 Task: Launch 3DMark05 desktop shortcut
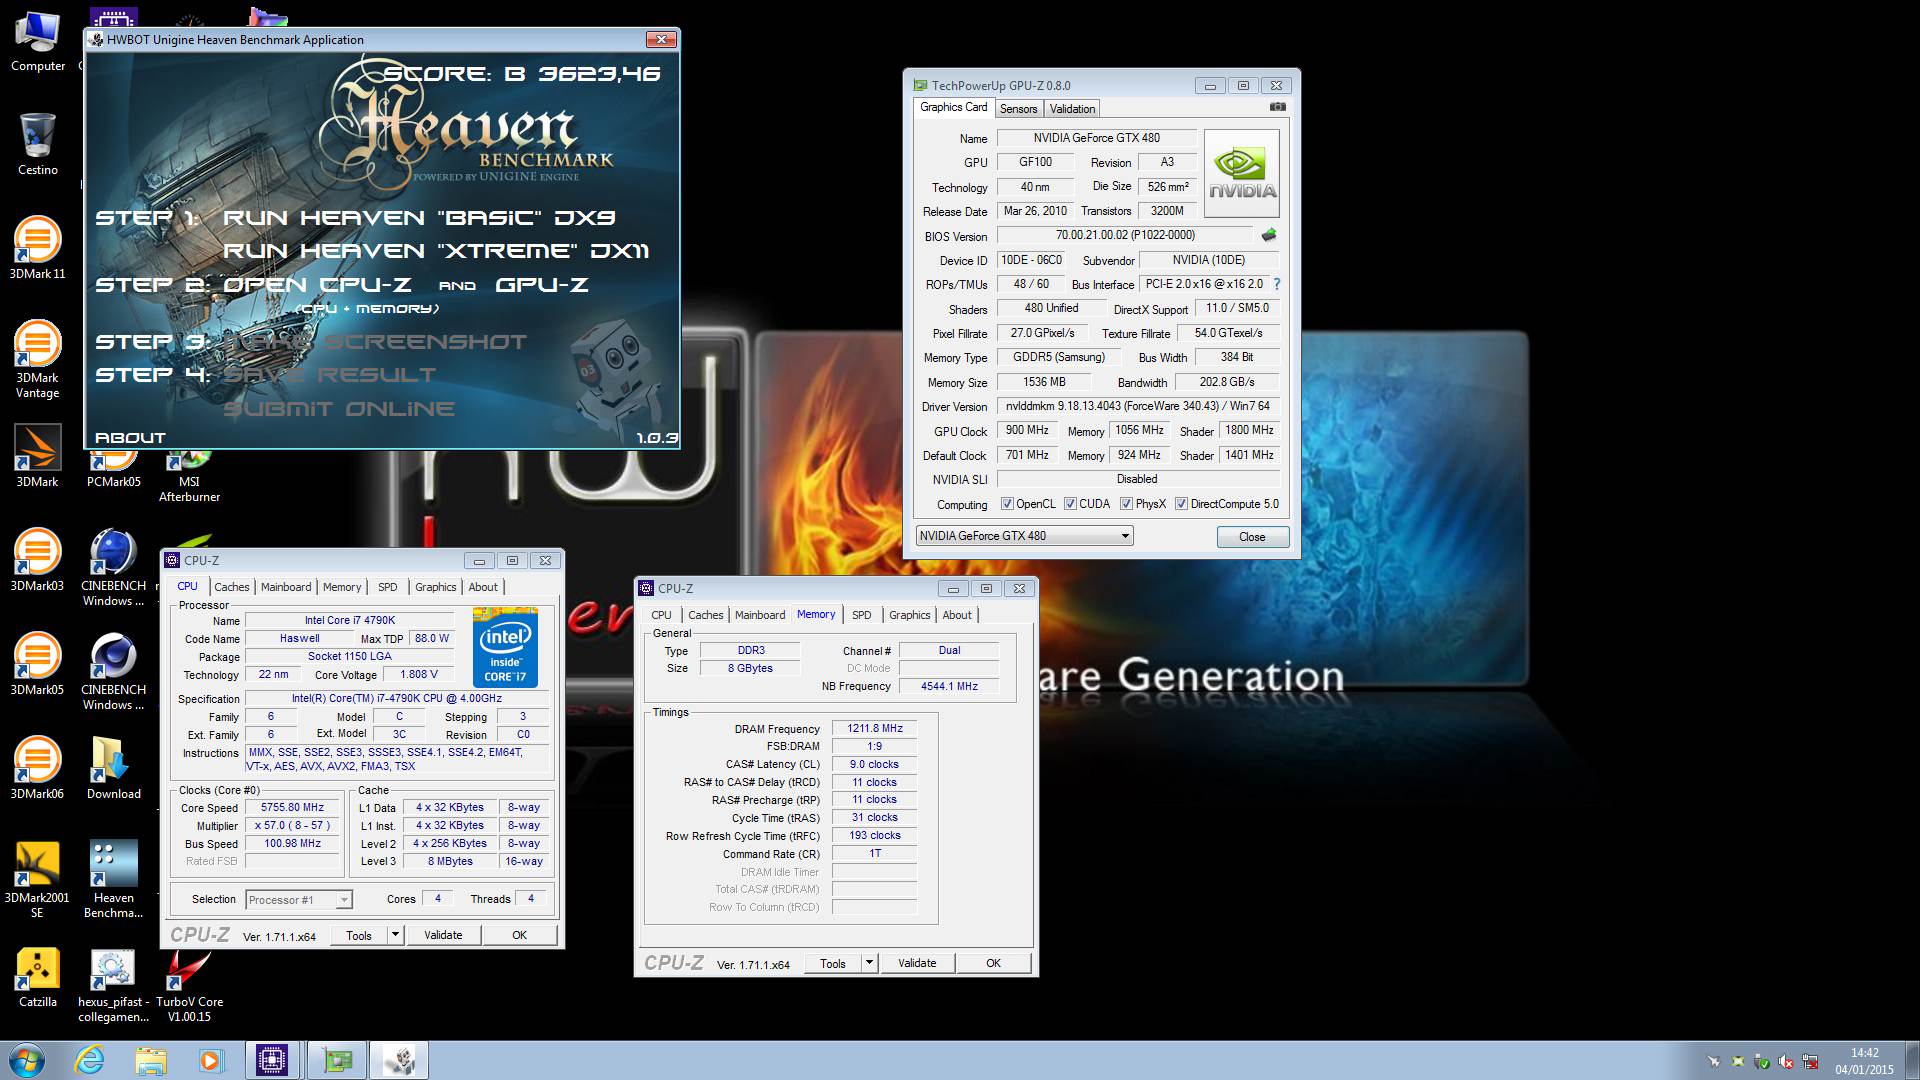coord(38,664)
